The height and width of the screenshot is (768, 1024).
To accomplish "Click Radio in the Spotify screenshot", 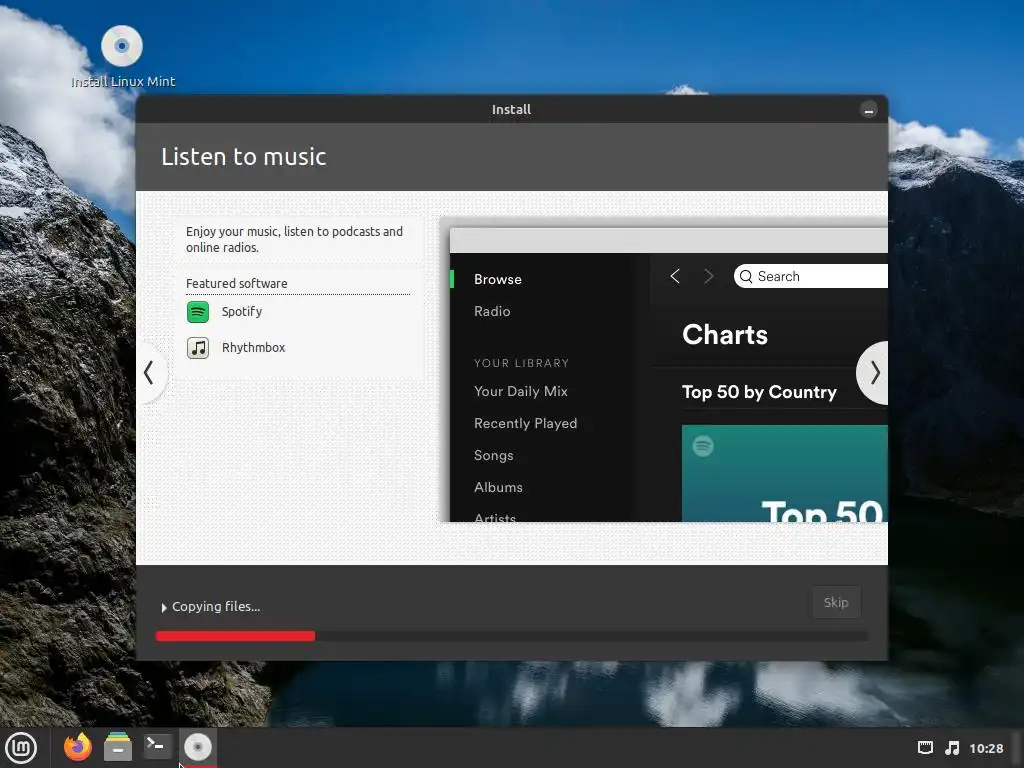I will 492,312.
